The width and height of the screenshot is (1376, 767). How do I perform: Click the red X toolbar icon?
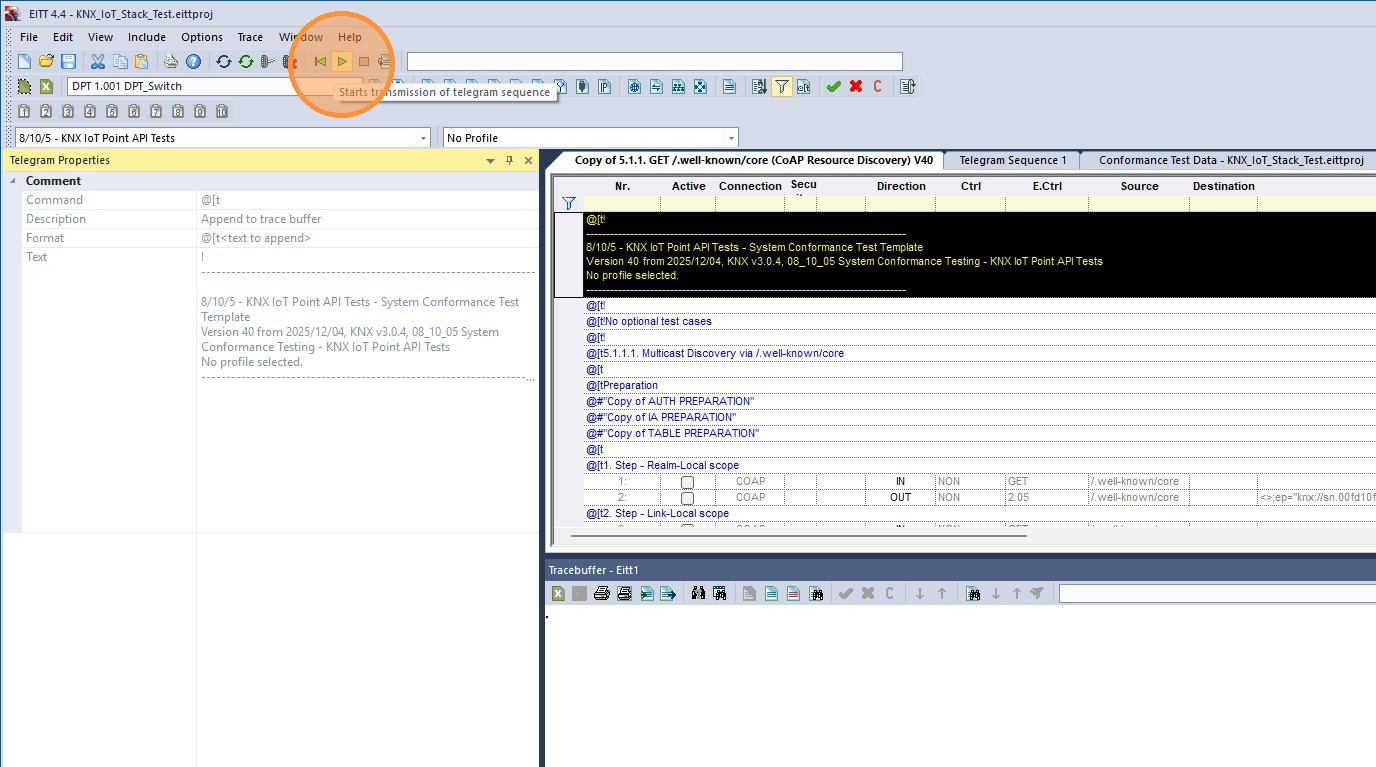tap(855, 87)
